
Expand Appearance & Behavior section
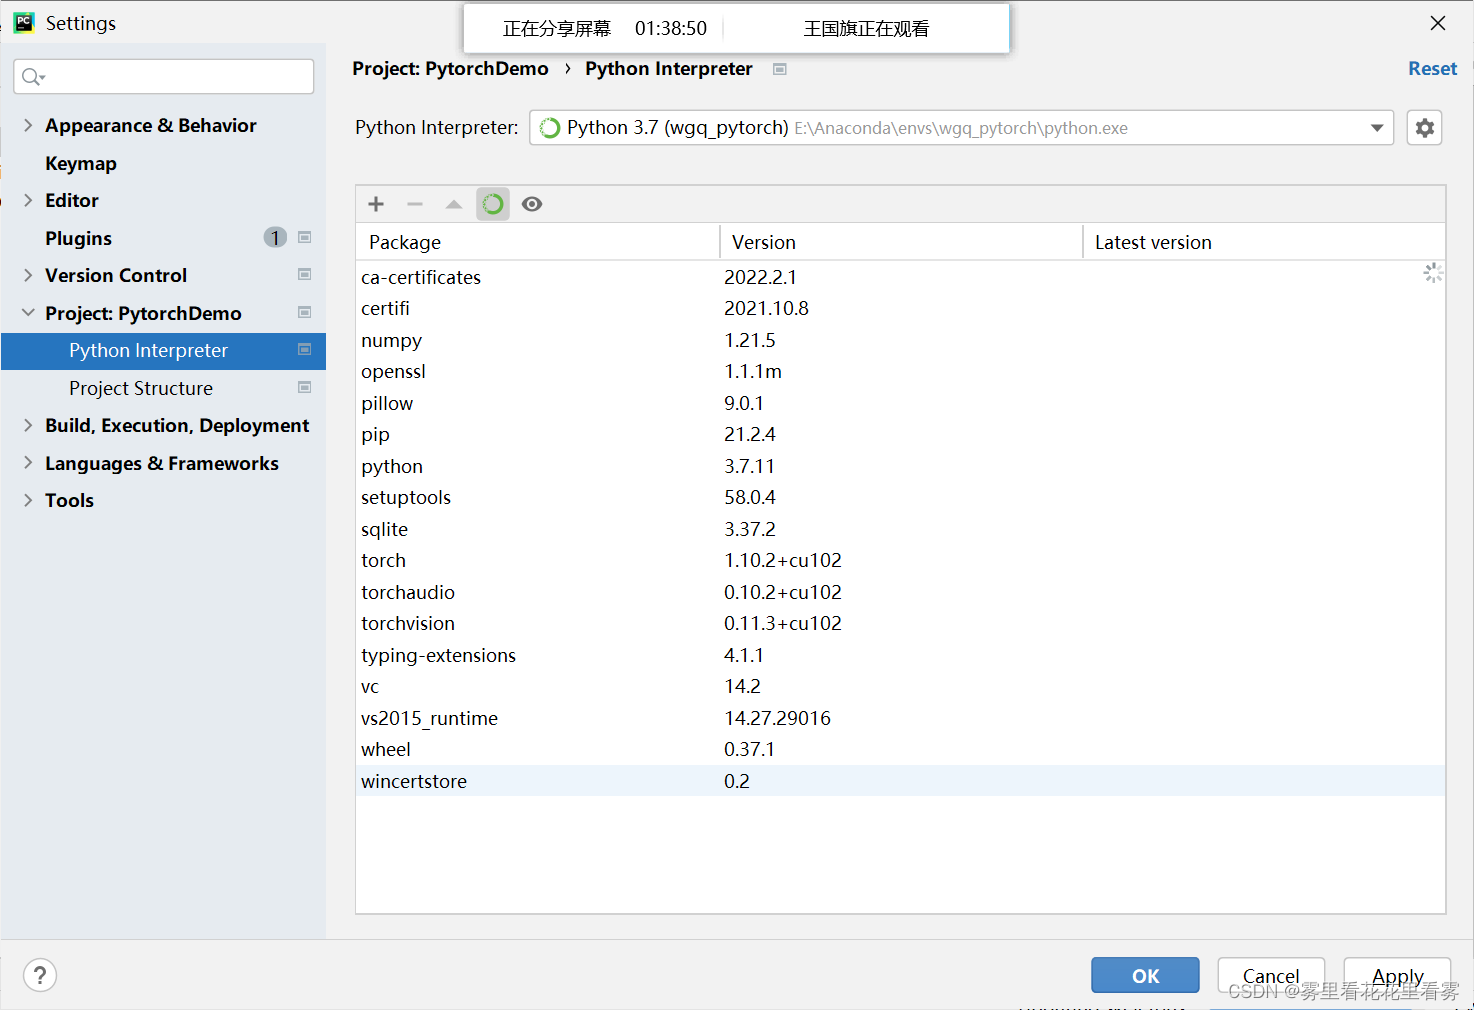click(28, 125)
